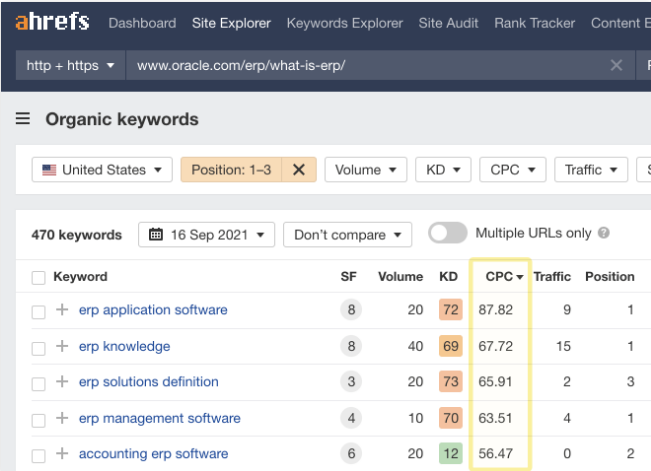This screenshot has height=471, width=651.
Task: Sort by the Keyword column header
Action: coord(81,277)
